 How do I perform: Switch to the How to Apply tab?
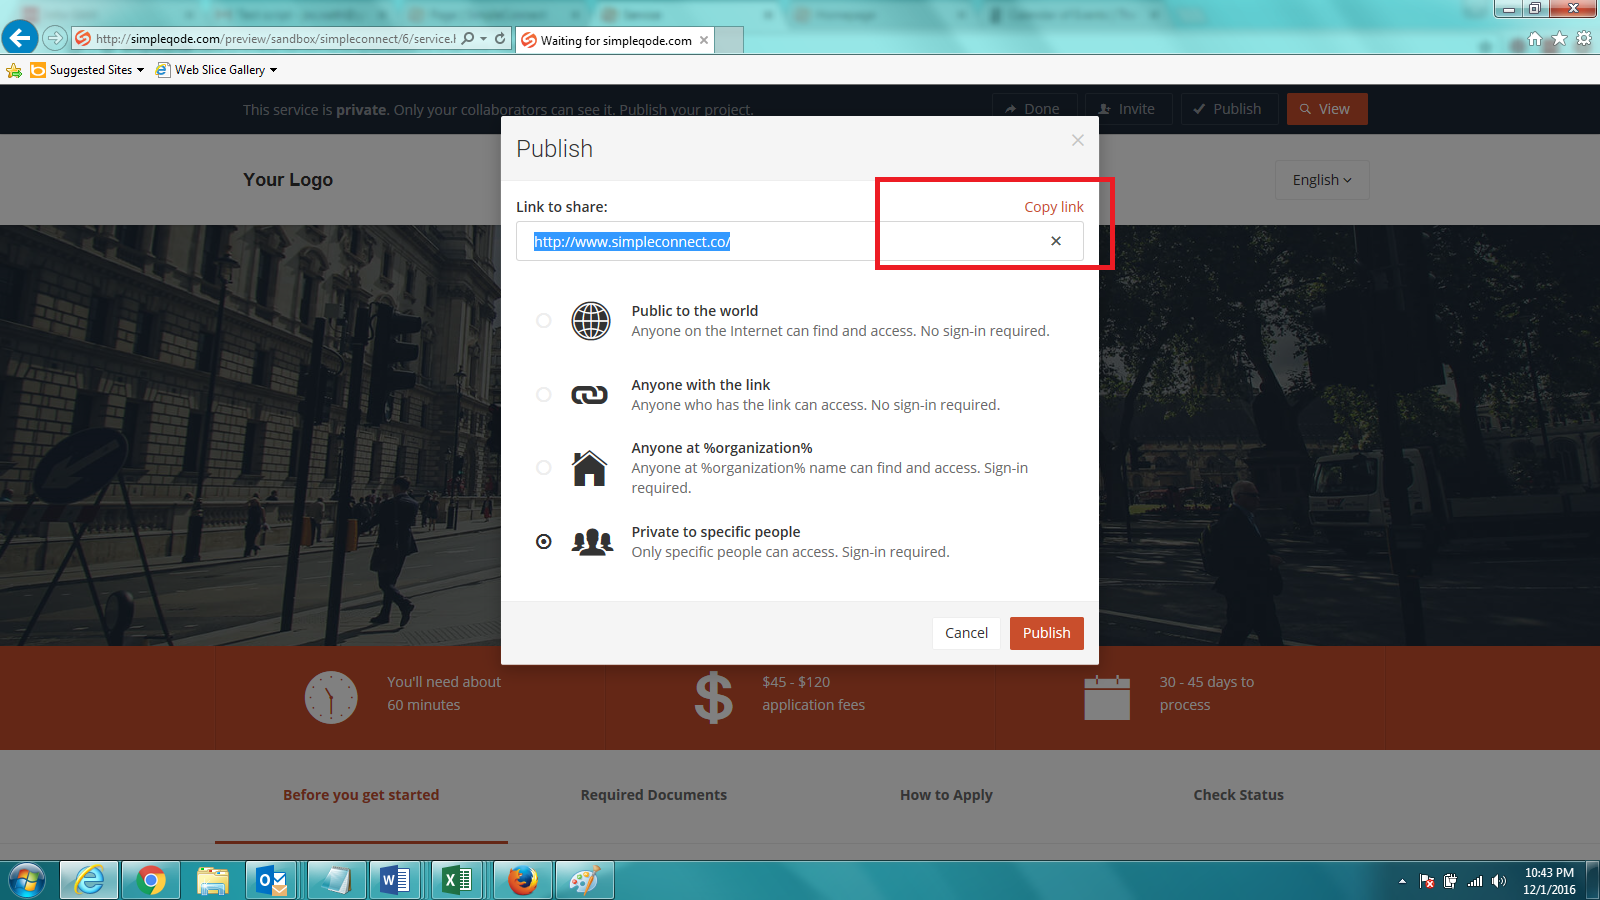946,795
